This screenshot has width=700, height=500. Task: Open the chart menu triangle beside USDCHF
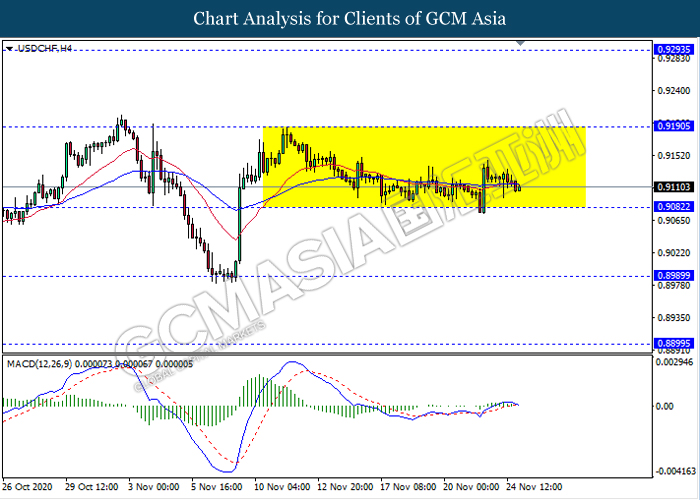pyautogui.click(x=9, y=48)
